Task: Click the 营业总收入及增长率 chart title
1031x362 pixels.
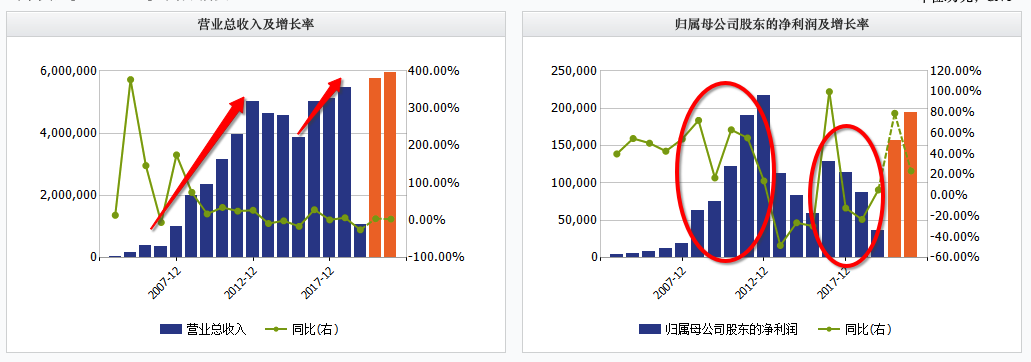Action: pos(255,24)
